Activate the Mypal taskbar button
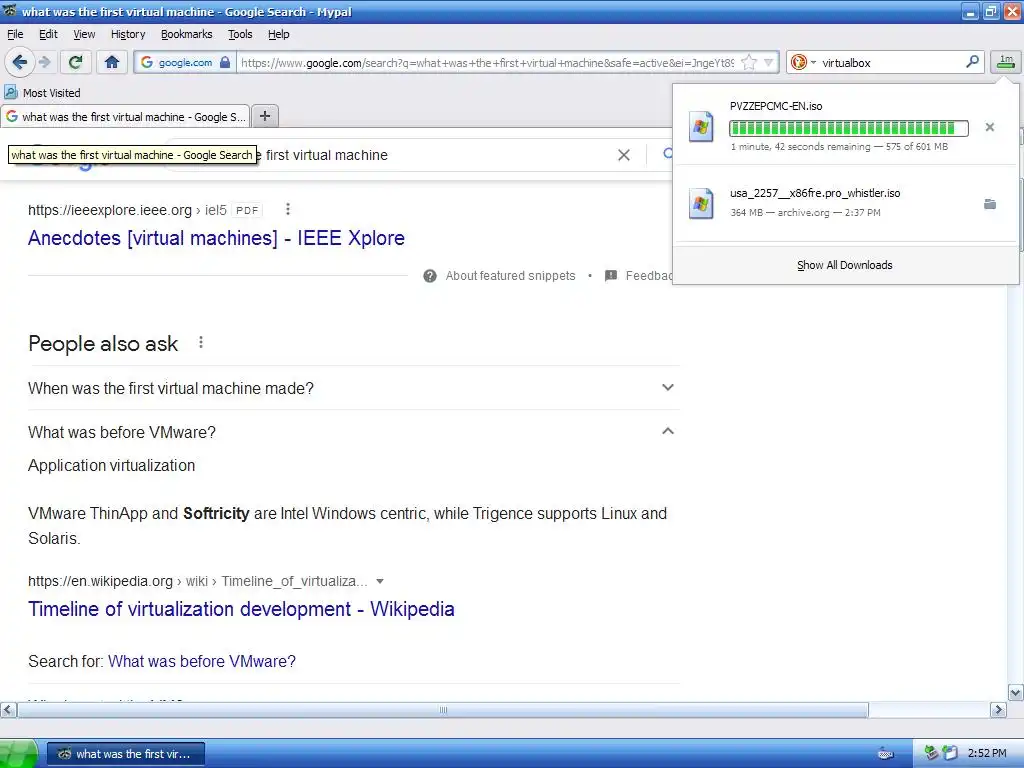The height and width of the screenshot is (768, 1024). pyautogui.click(x=126, y=754)
